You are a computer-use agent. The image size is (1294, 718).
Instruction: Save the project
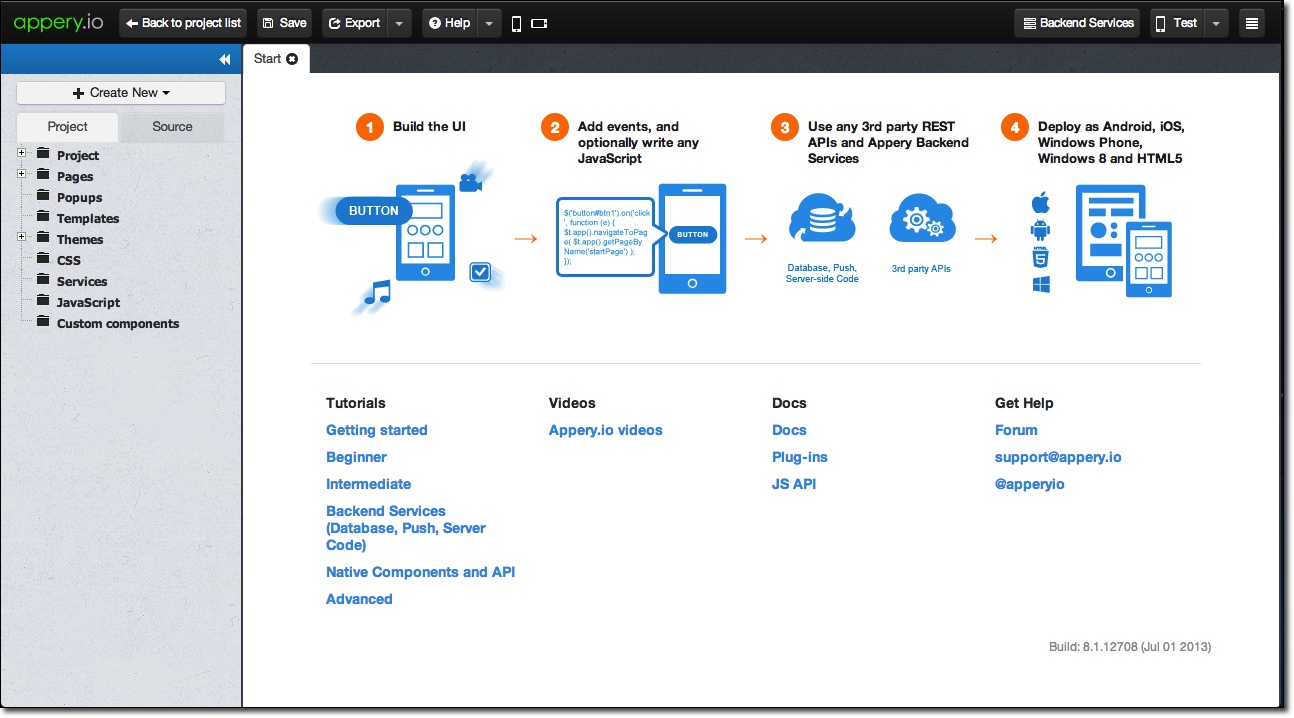click(284, 23)
